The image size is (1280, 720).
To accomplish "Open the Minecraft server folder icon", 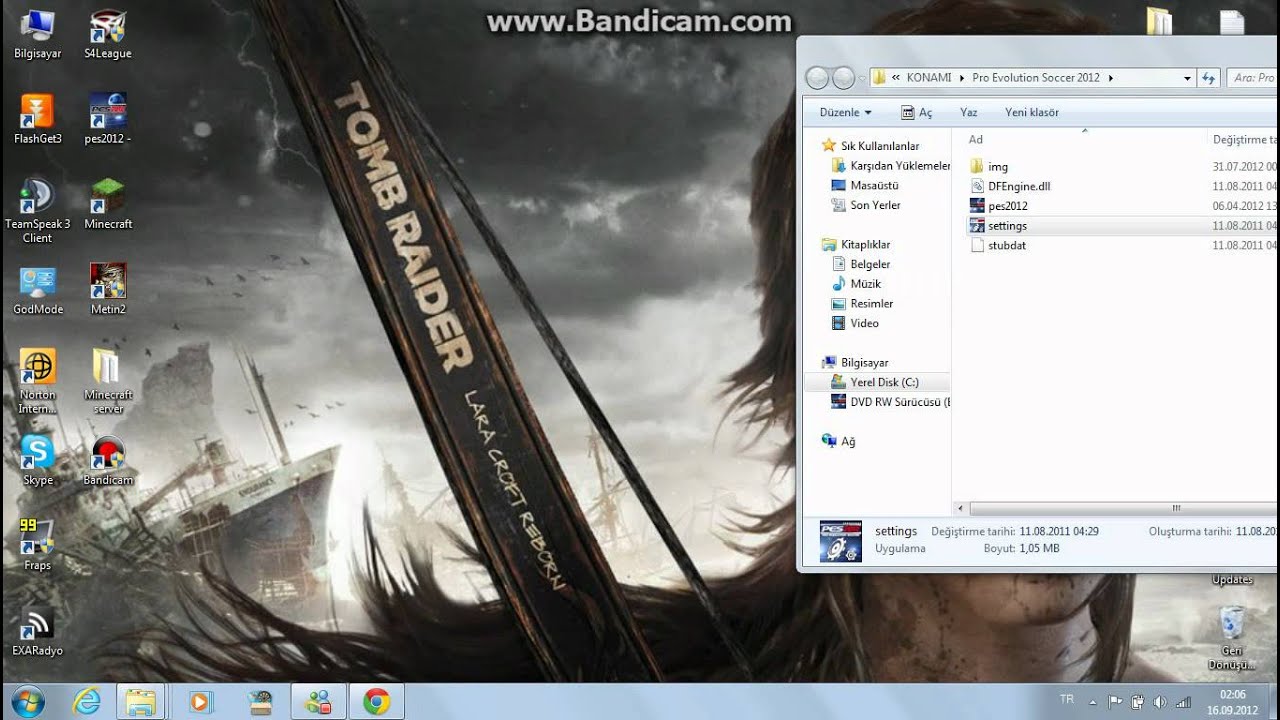I will point(108,382).
